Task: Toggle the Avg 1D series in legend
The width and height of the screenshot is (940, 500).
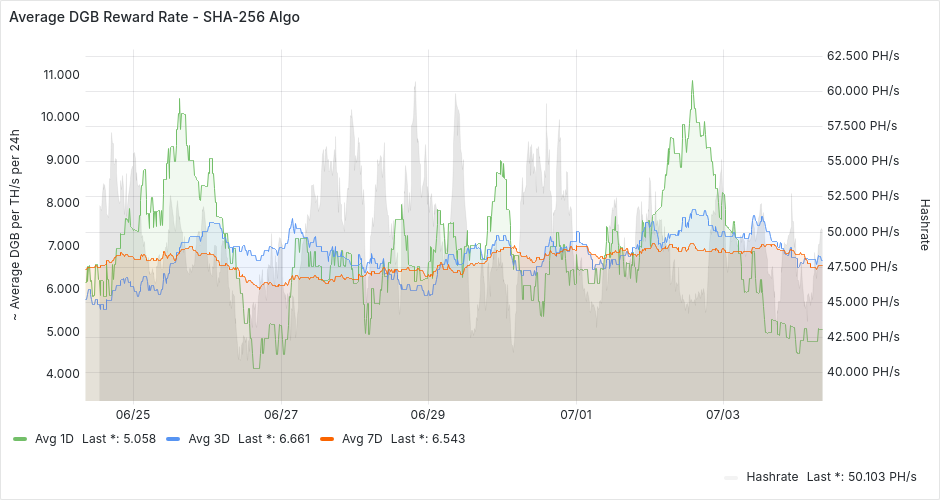Action: pyautogui.click(x=54, y=439)
